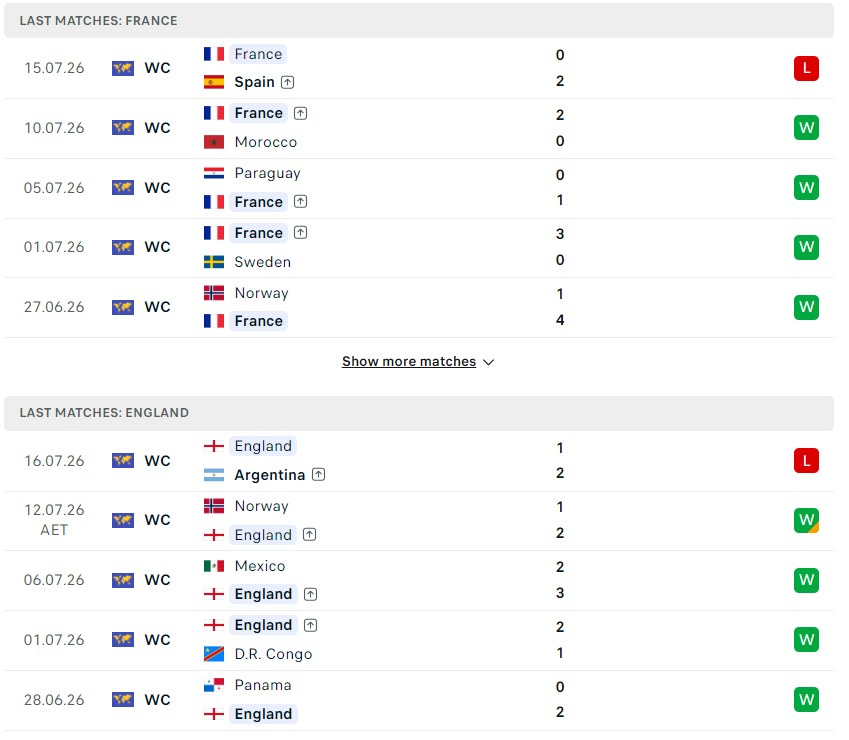This screenshot has height=740, width=849.
Task: Click the W badge with orange corner for Norway vs England
Action: (806, 520)
